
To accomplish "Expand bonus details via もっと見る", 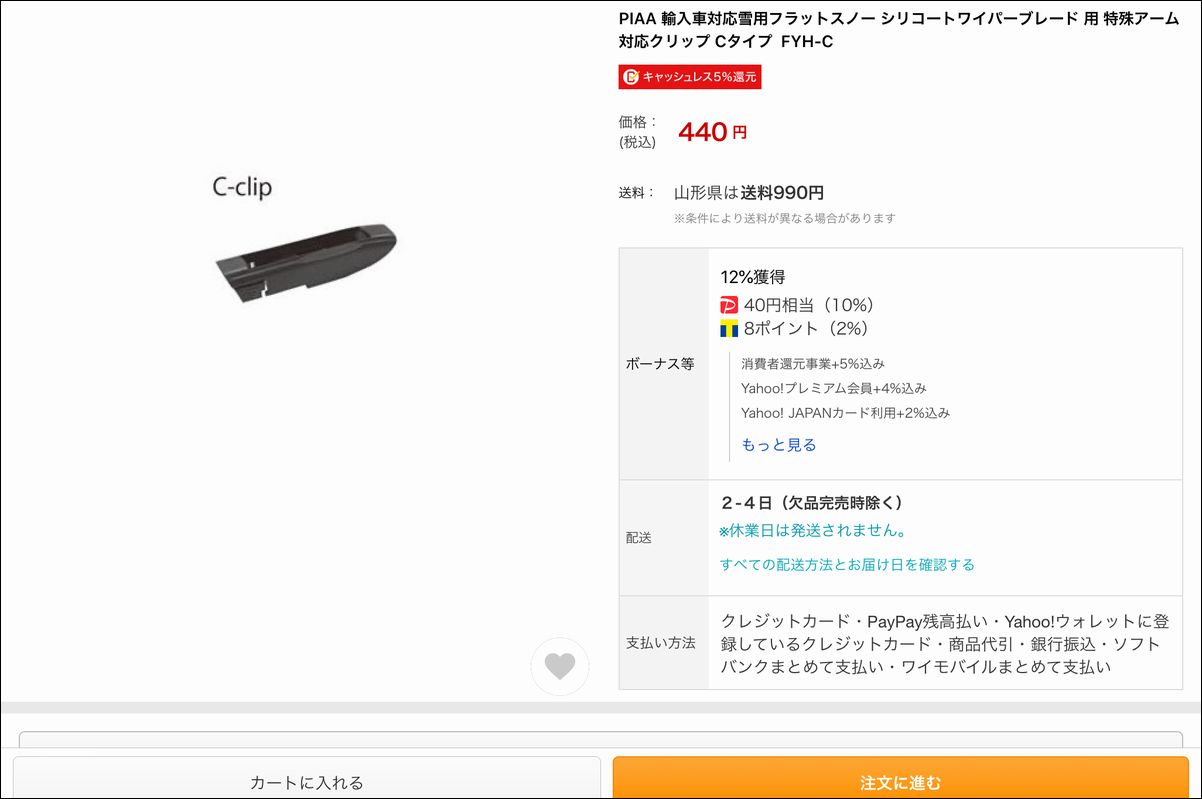I will tap(779, 445).
